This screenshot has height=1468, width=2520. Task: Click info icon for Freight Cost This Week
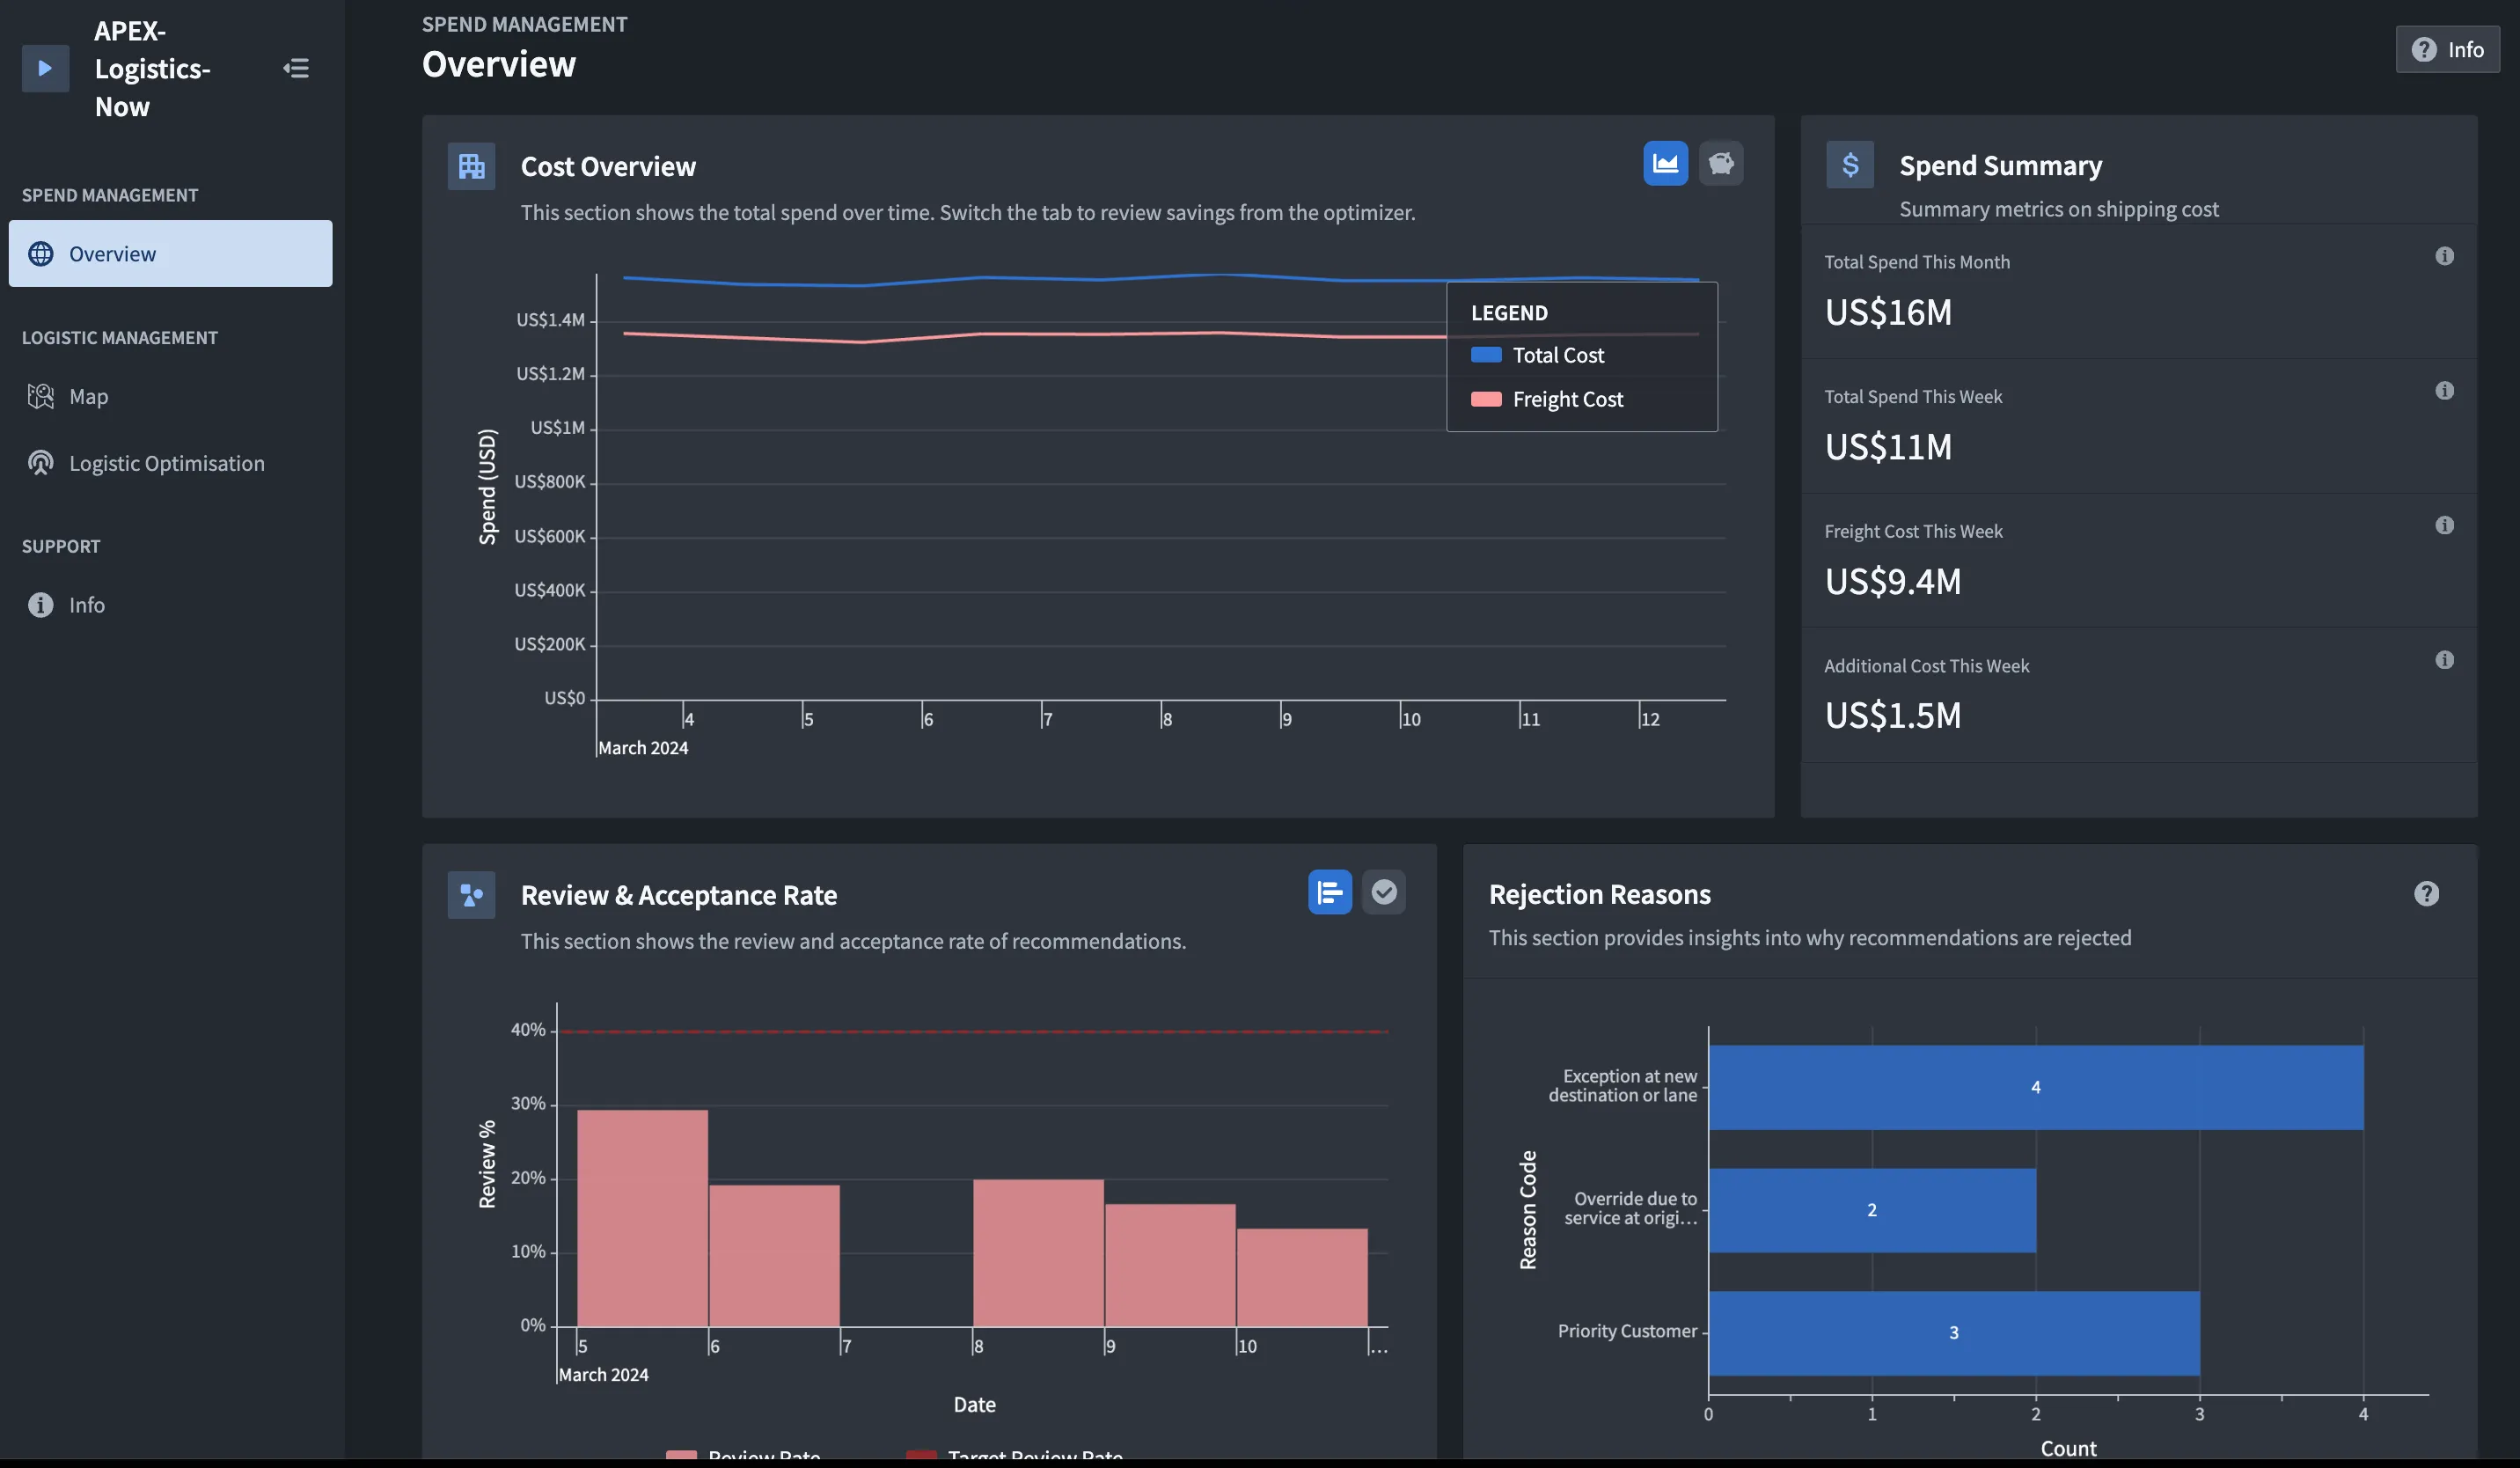[x=2444, y=526]
